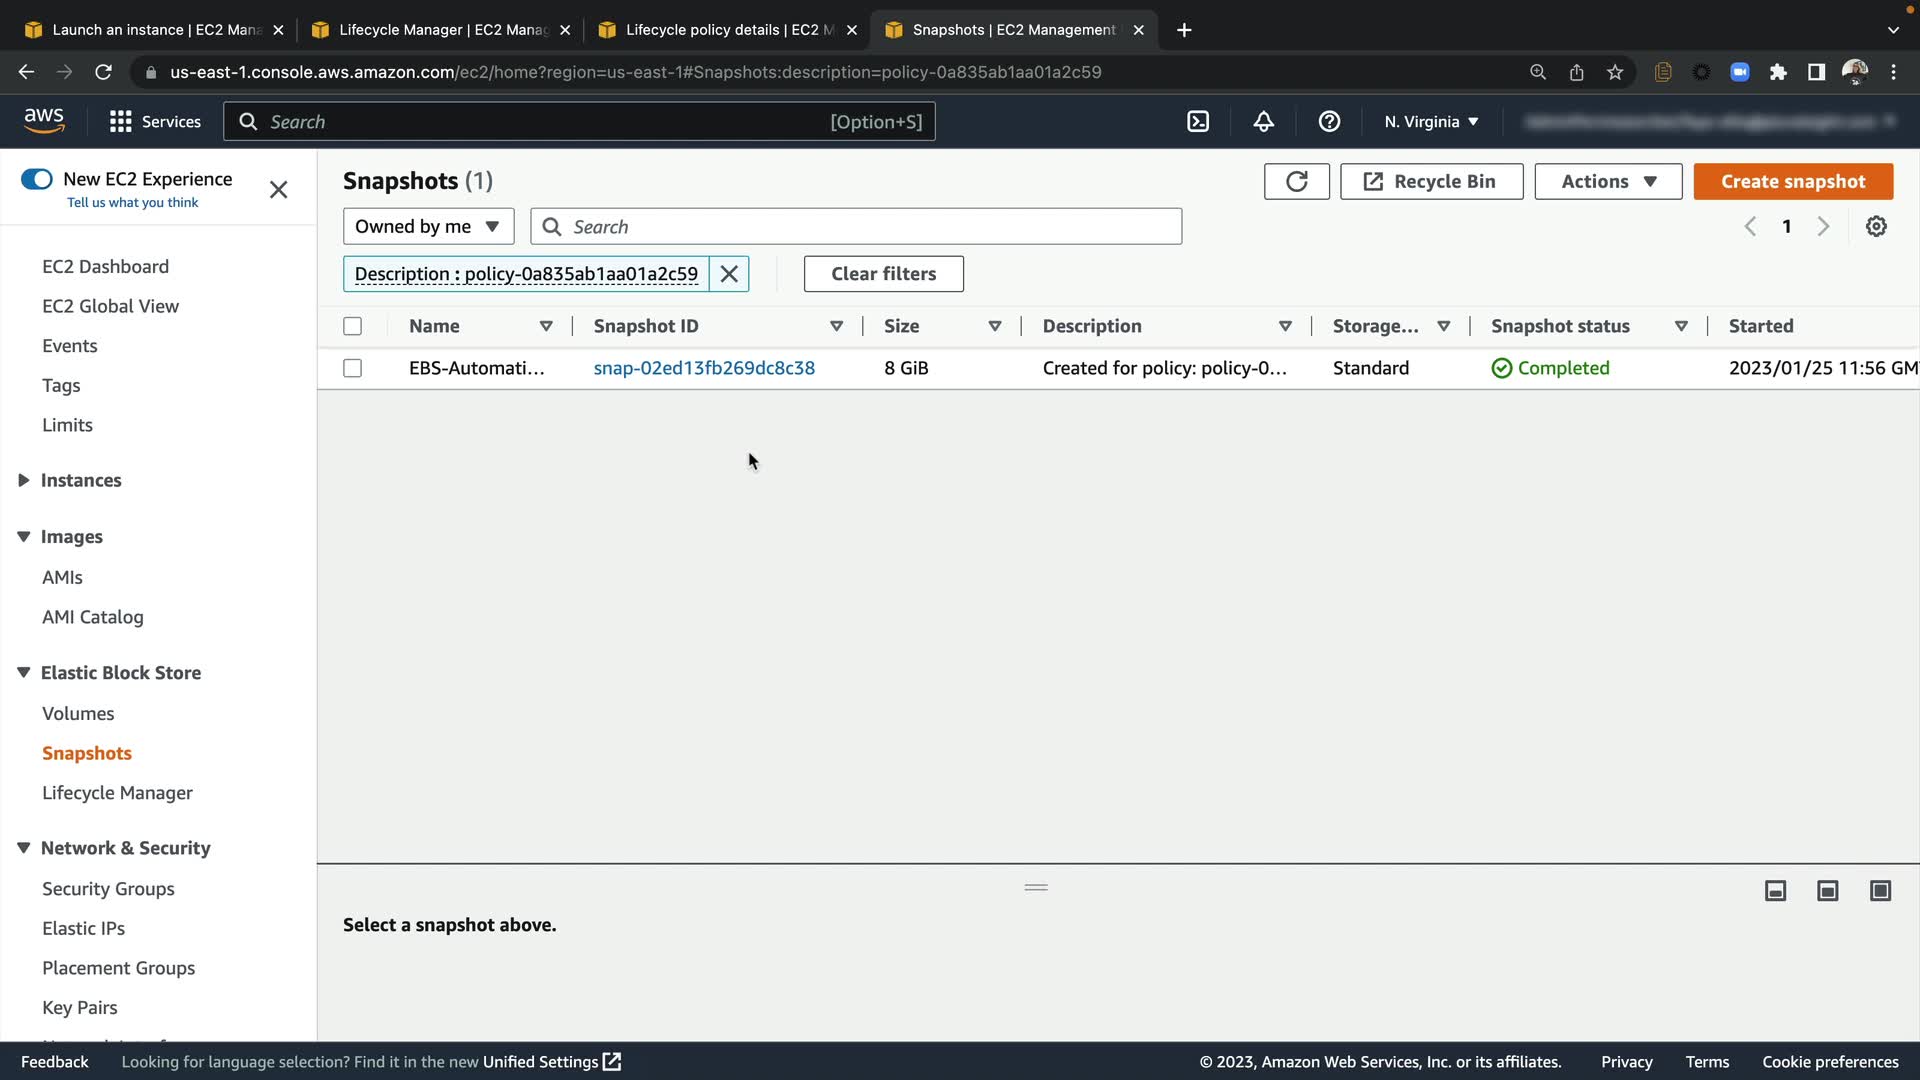Select the EBS-Automati... snapshot row checkbox

tap(352, 368)
